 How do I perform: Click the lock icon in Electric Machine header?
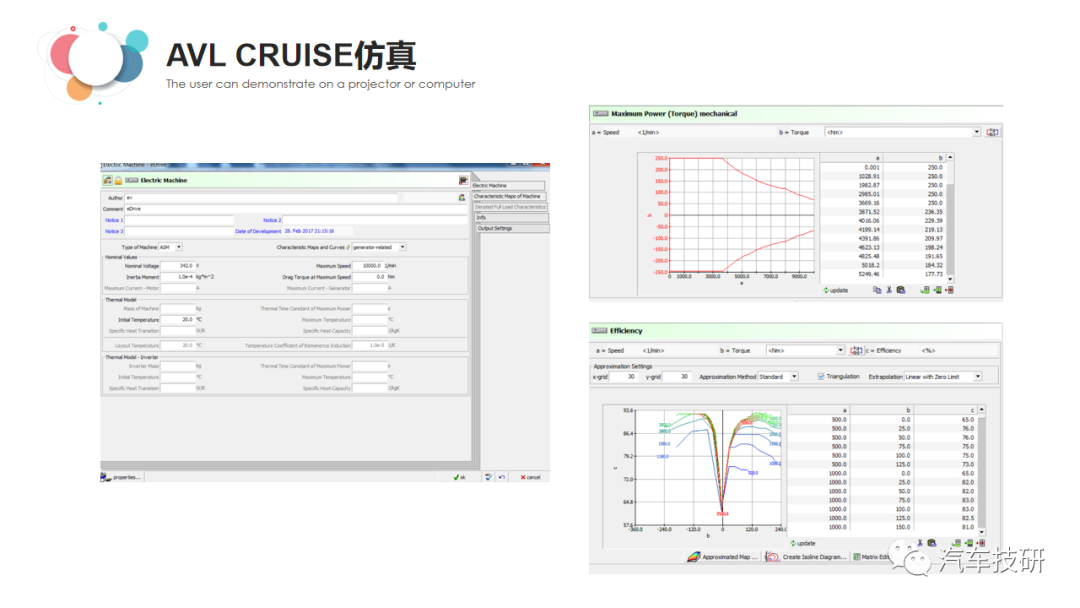click(x=118, y=180)
